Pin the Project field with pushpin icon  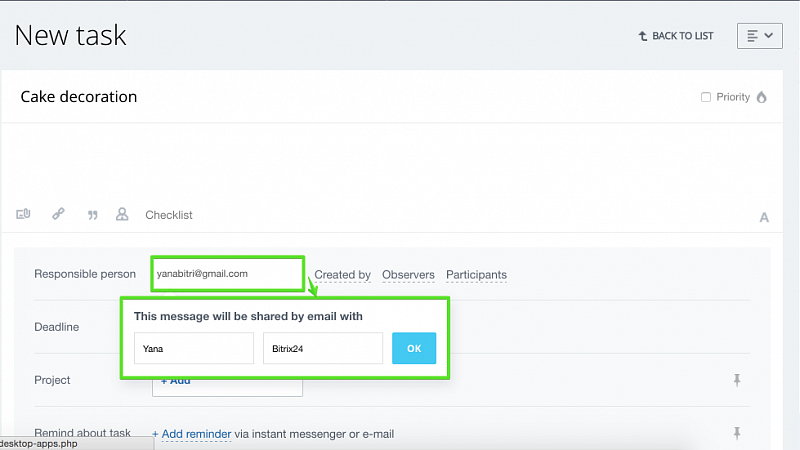(737, 380)
